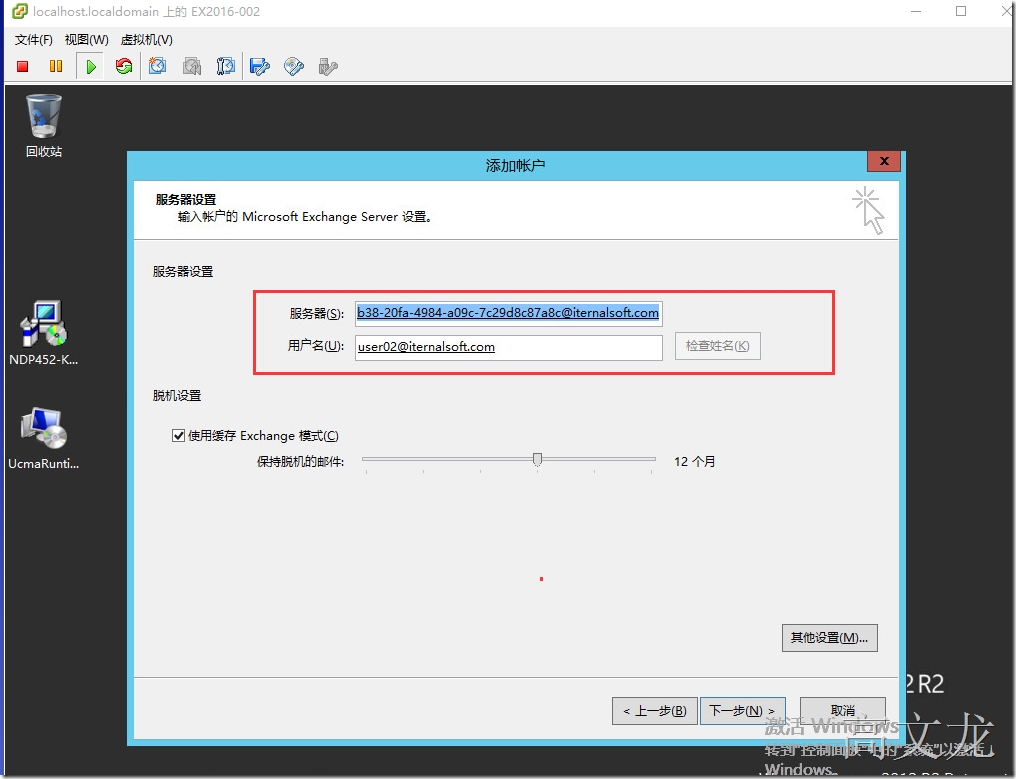Toggle 使用缓存 Exchange 模式 checkbox

click(178, 436)
